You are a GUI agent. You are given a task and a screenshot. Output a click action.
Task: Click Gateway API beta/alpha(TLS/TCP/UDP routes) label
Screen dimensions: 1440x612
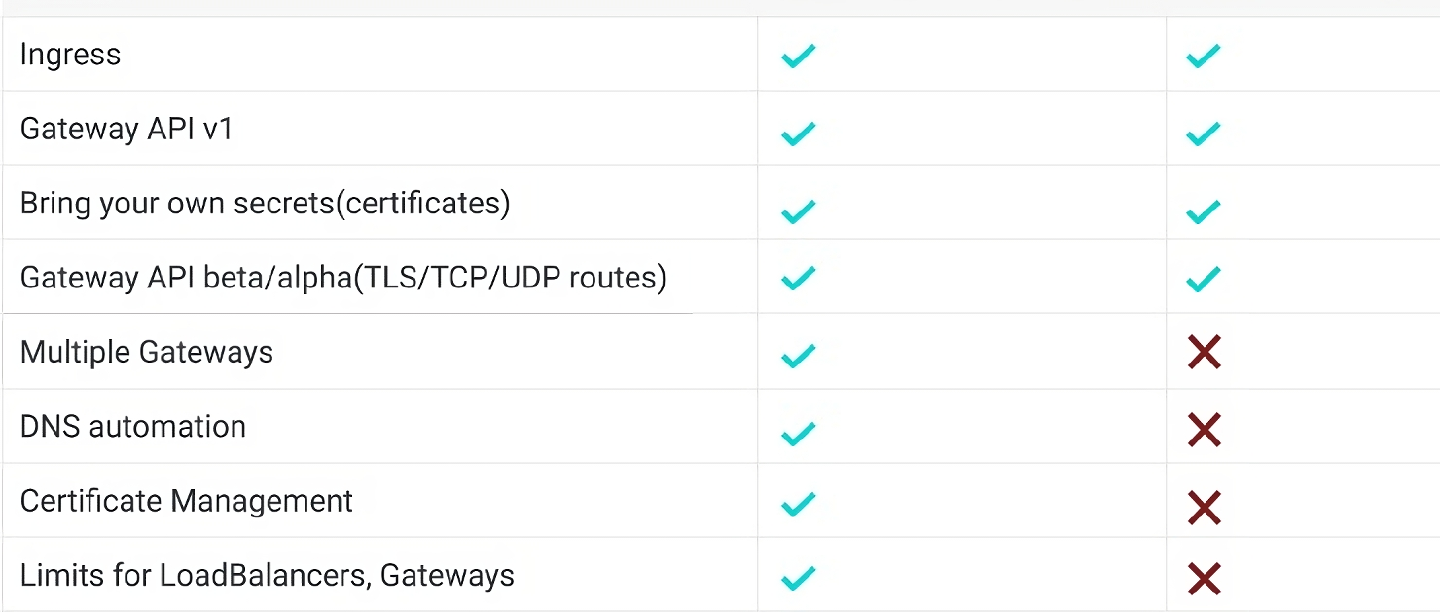[x=343, y=277]
